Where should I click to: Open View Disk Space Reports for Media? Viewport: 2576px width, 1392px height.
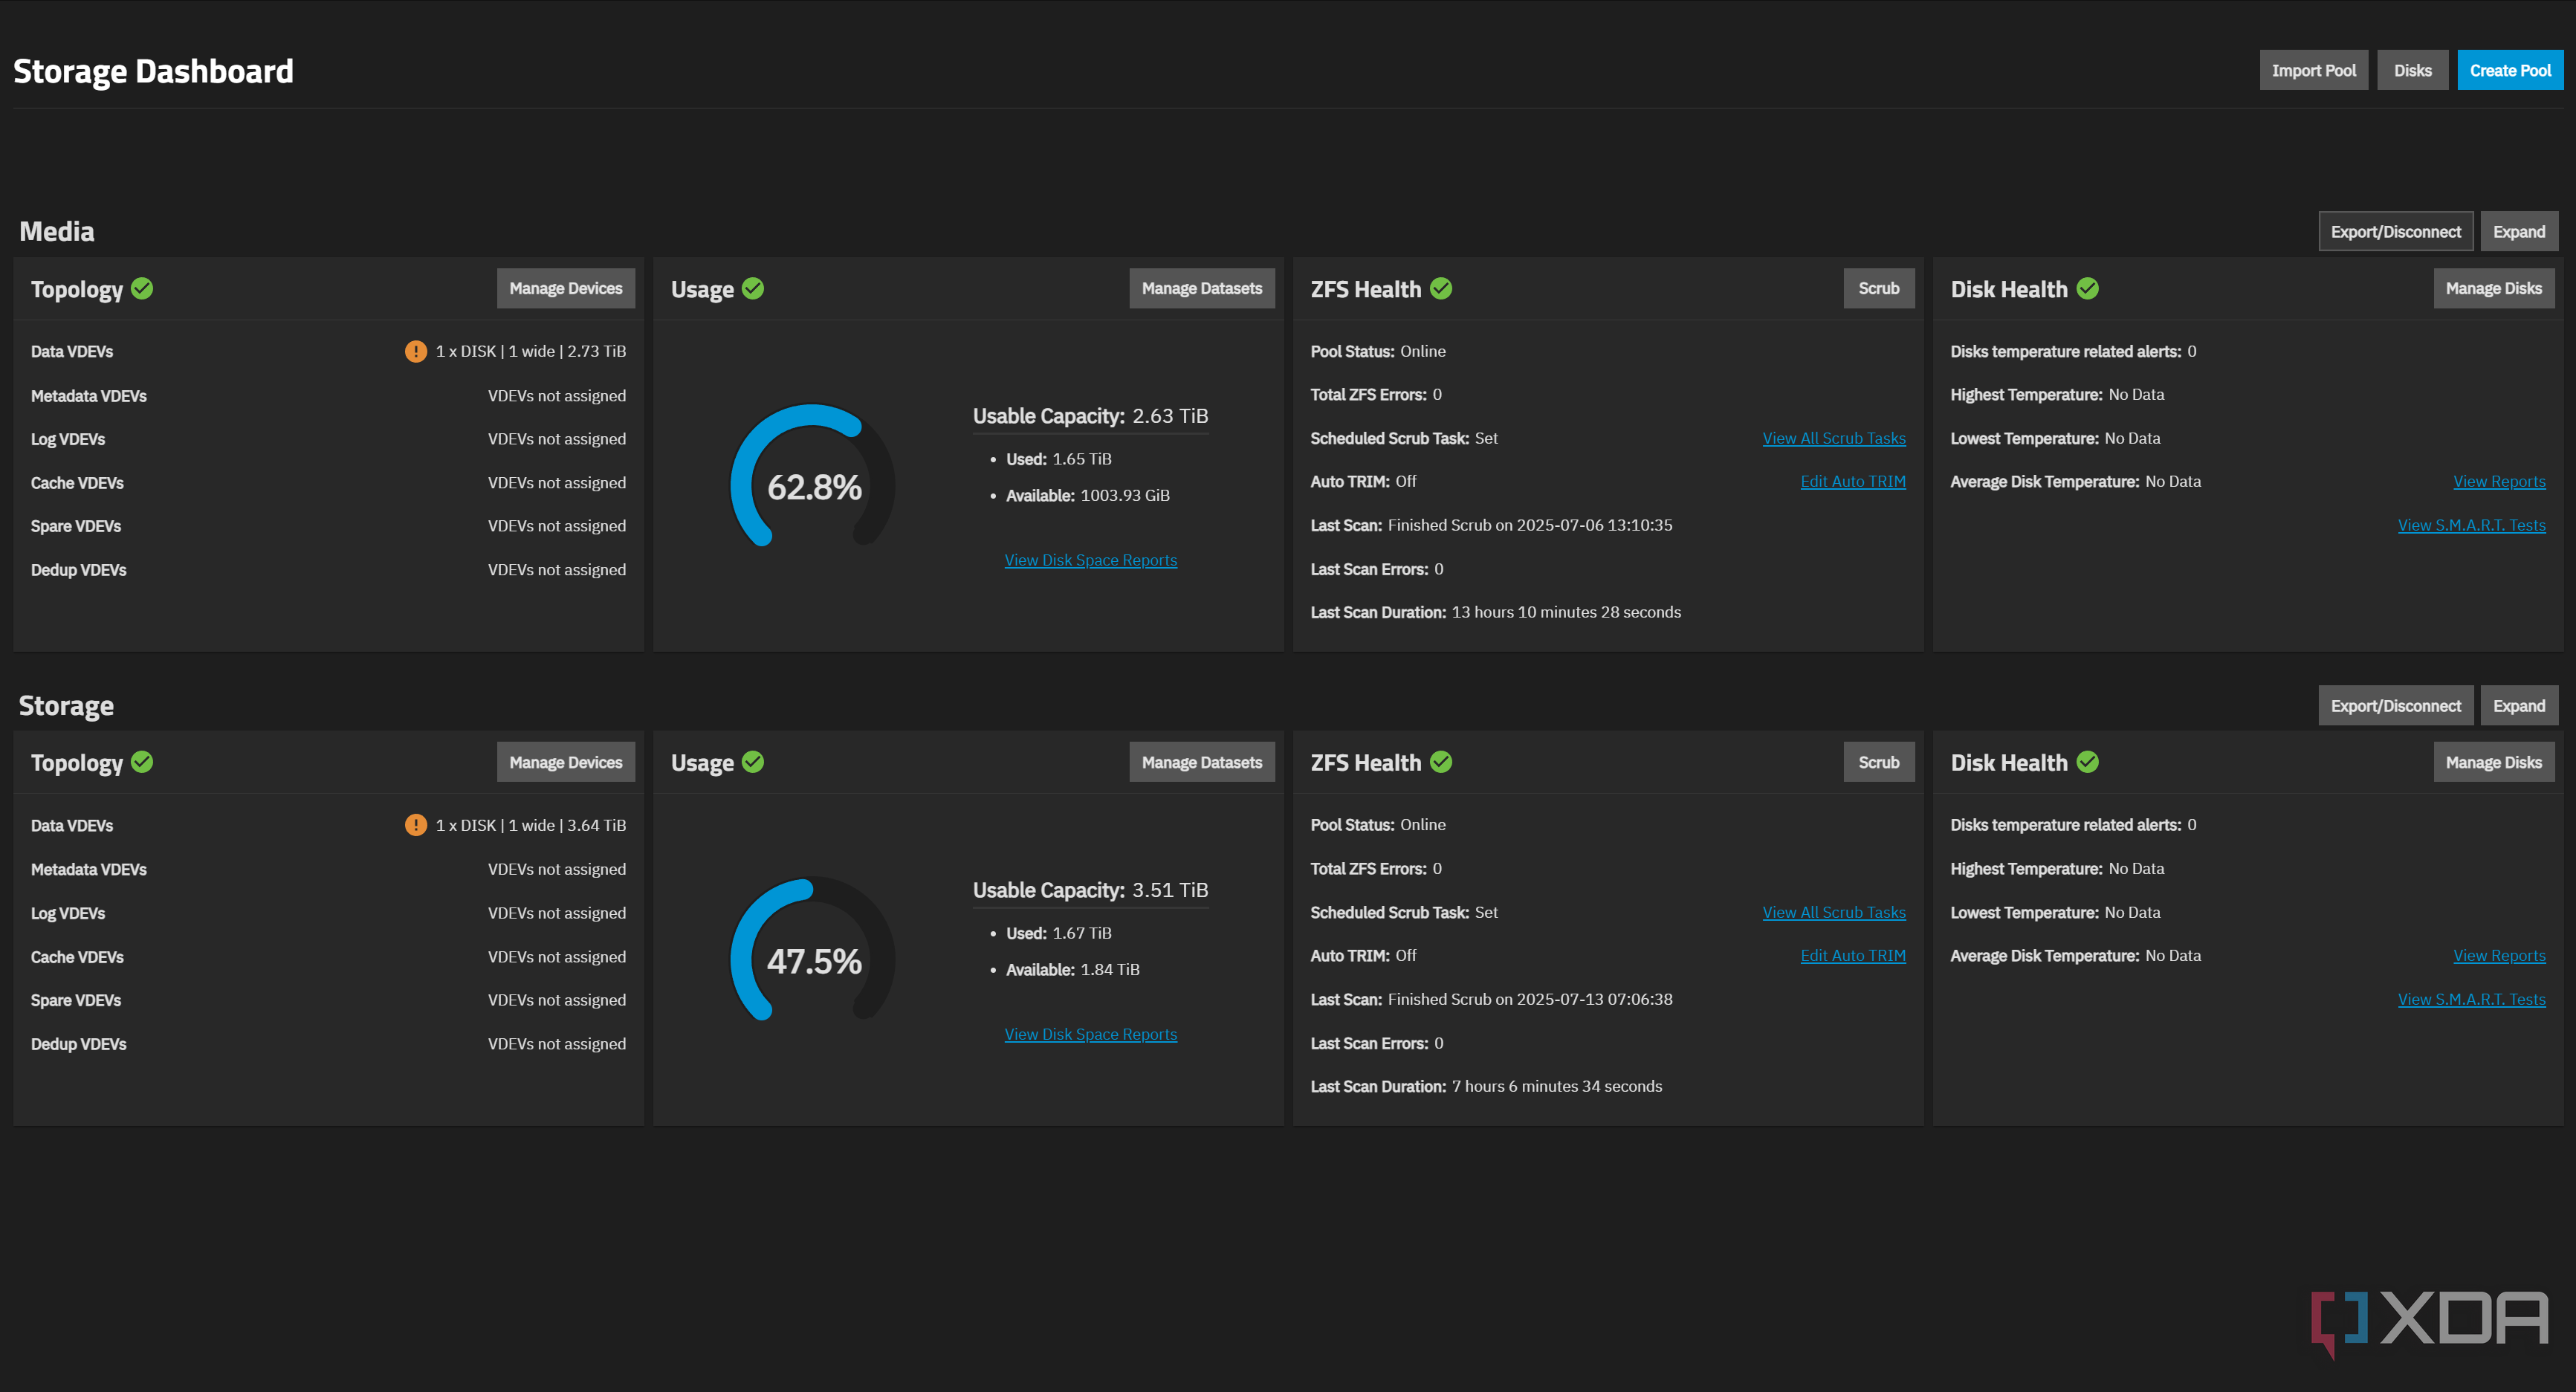[x=1091, y=560]
